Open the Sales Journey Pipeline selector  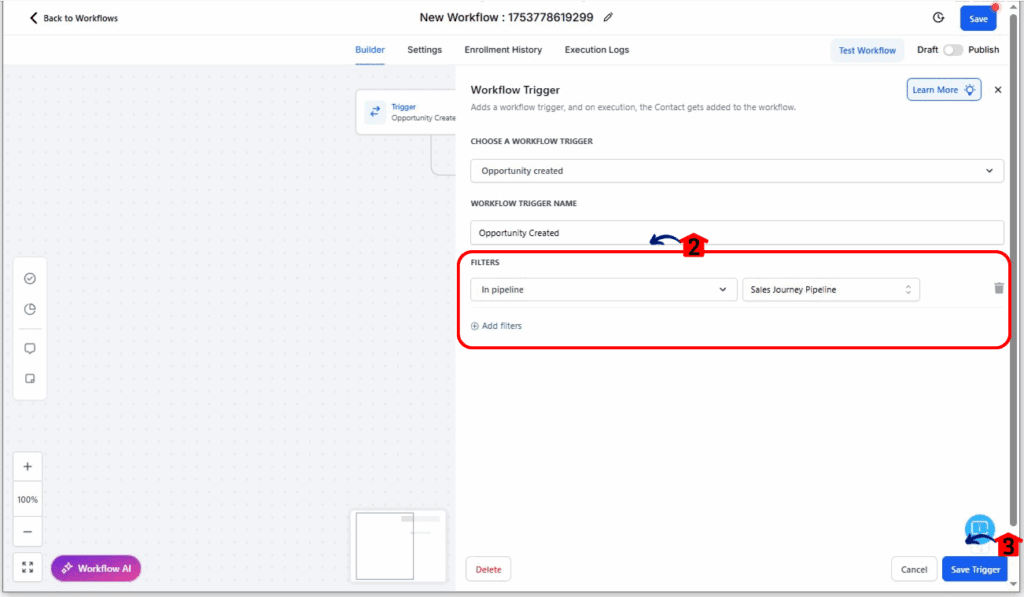pyautogui.click(x=830, y=290)
